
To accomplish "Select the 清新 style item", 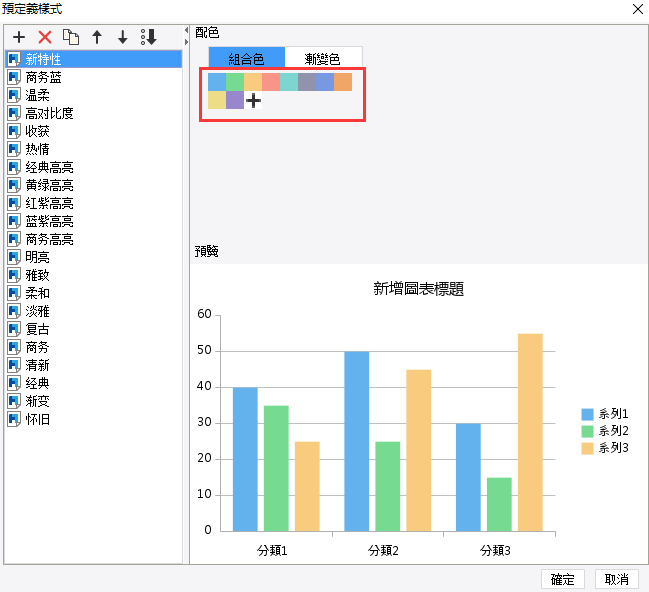I will click(94, 365).
